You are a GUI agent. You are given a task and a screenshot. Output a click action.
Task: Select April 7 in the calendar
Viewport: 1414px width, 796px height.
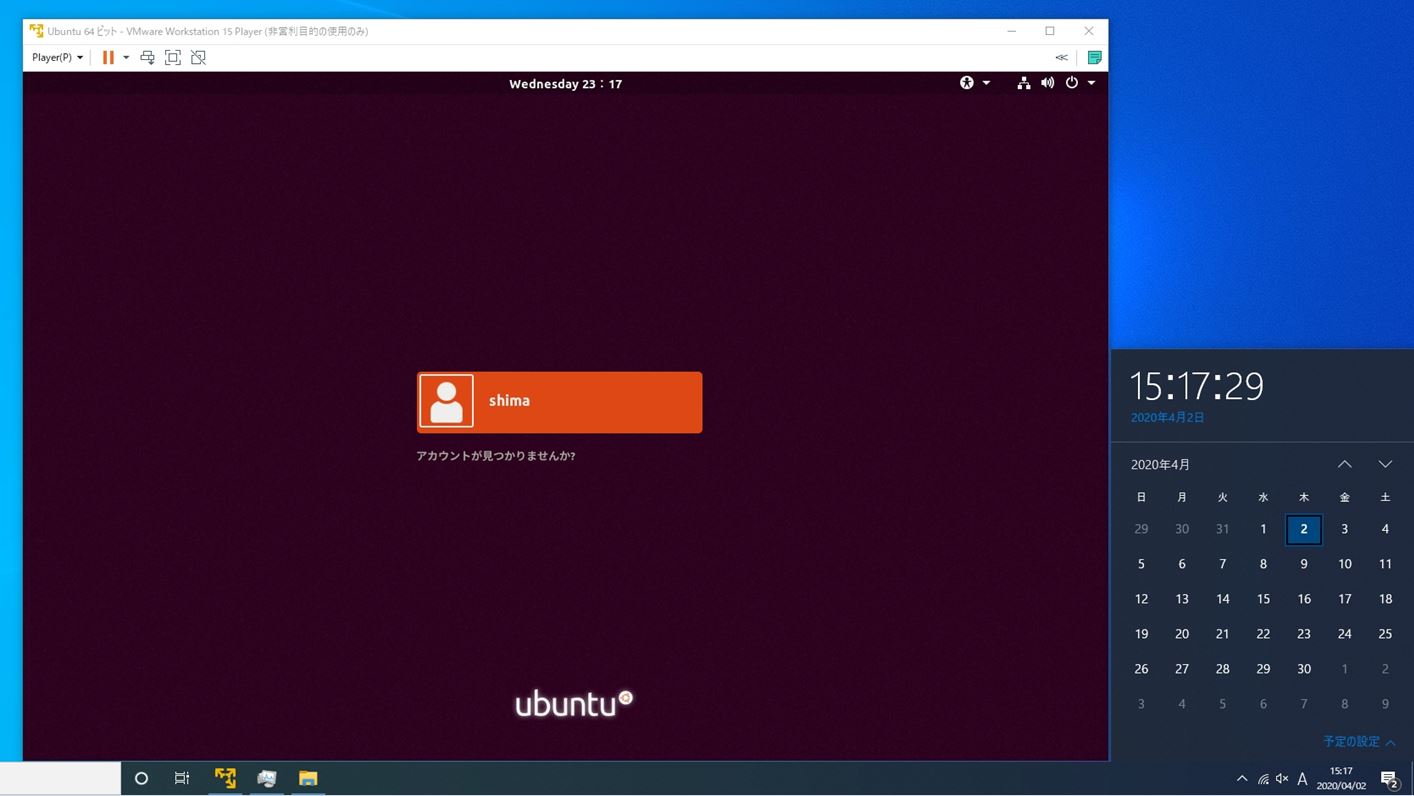click(x=1222, y=564)
